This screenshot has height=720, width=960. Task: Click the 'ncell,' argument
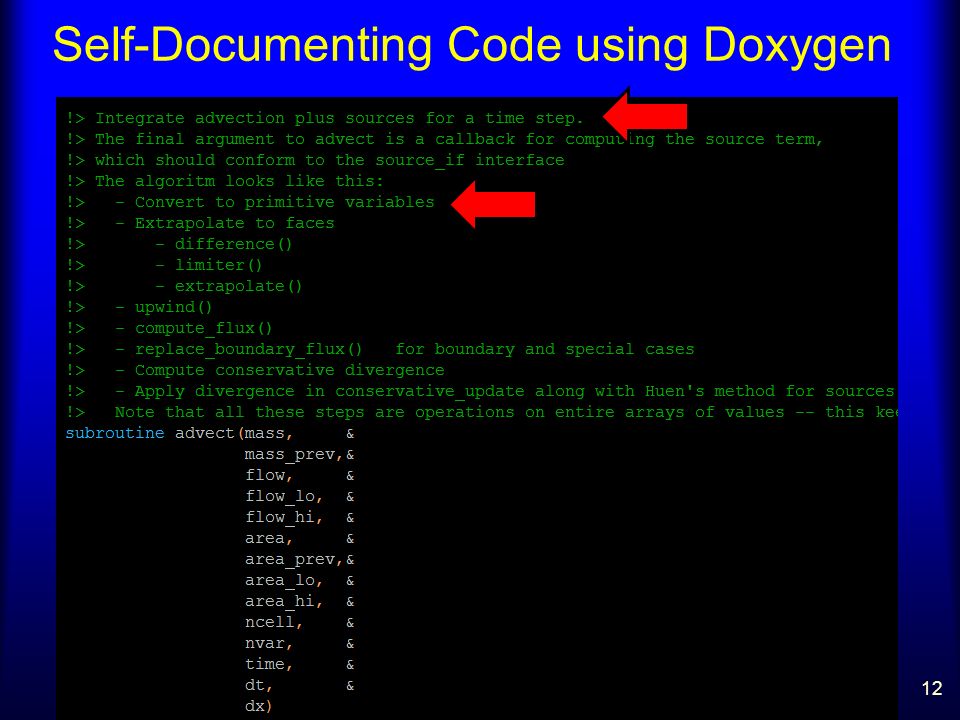click(274, 623)
